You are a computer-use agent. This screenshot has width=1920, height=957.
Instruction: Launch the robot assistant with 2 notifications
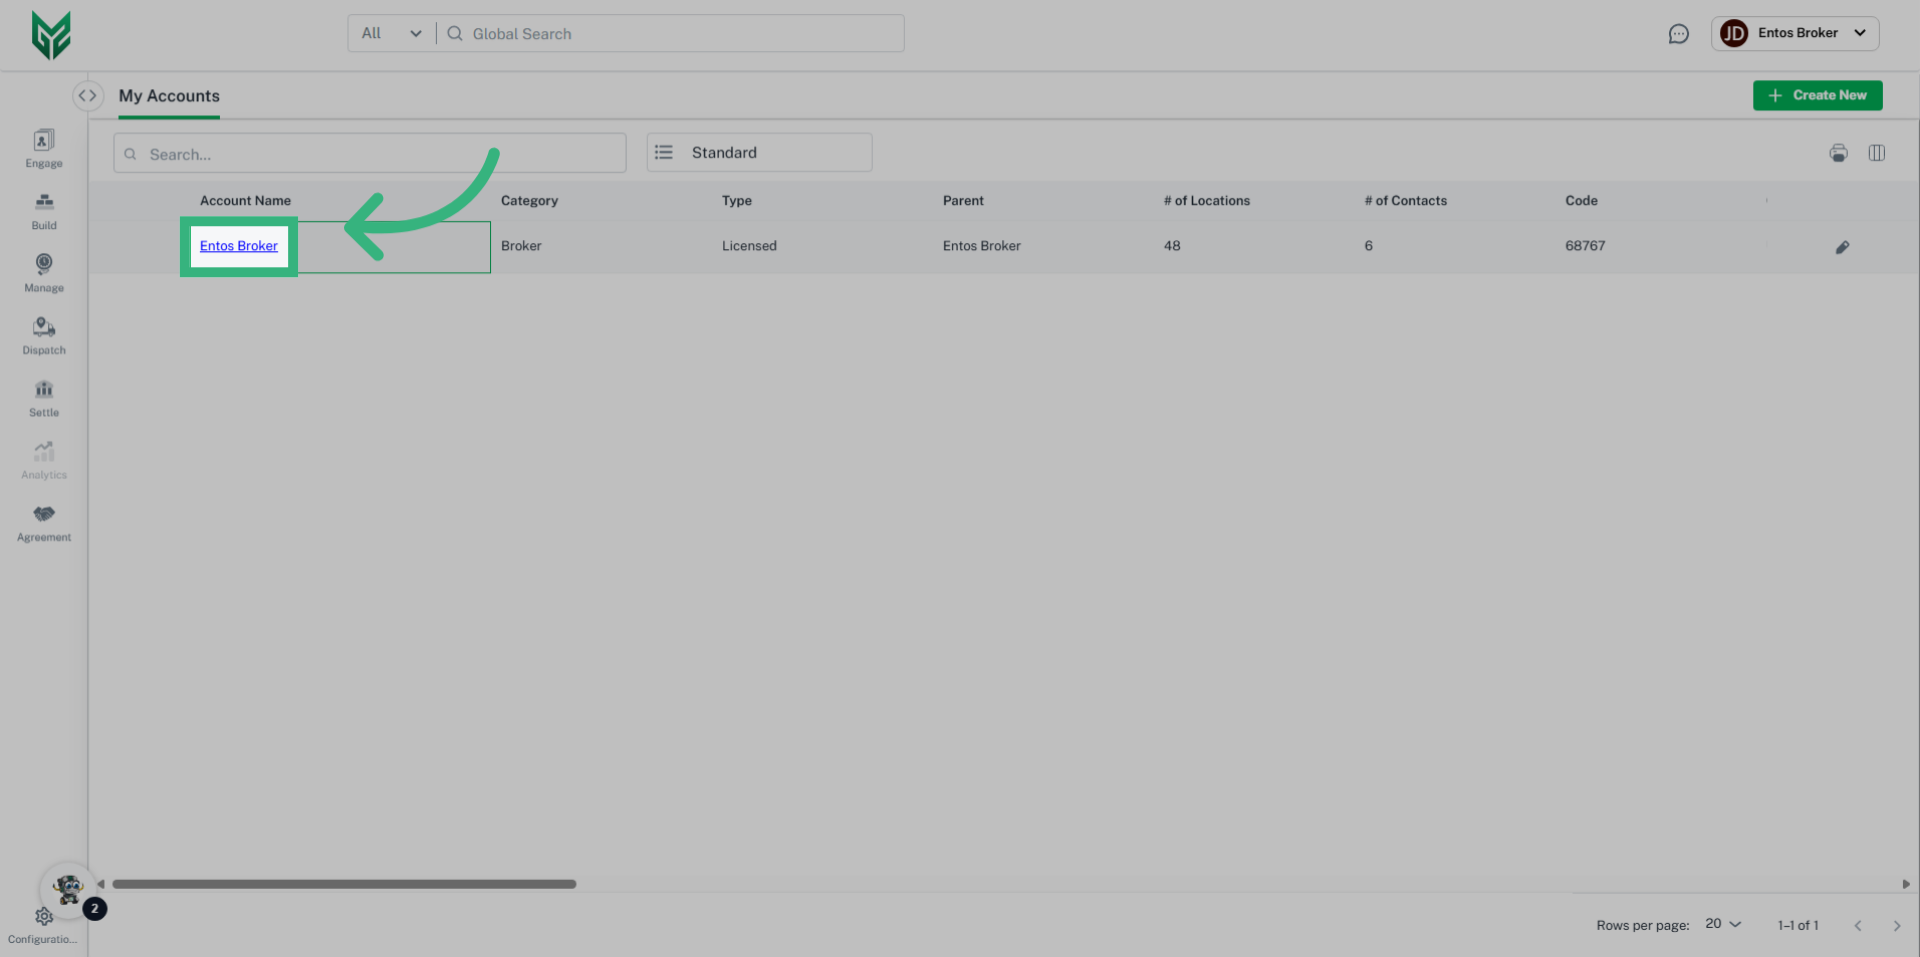(x=68, y=889)
